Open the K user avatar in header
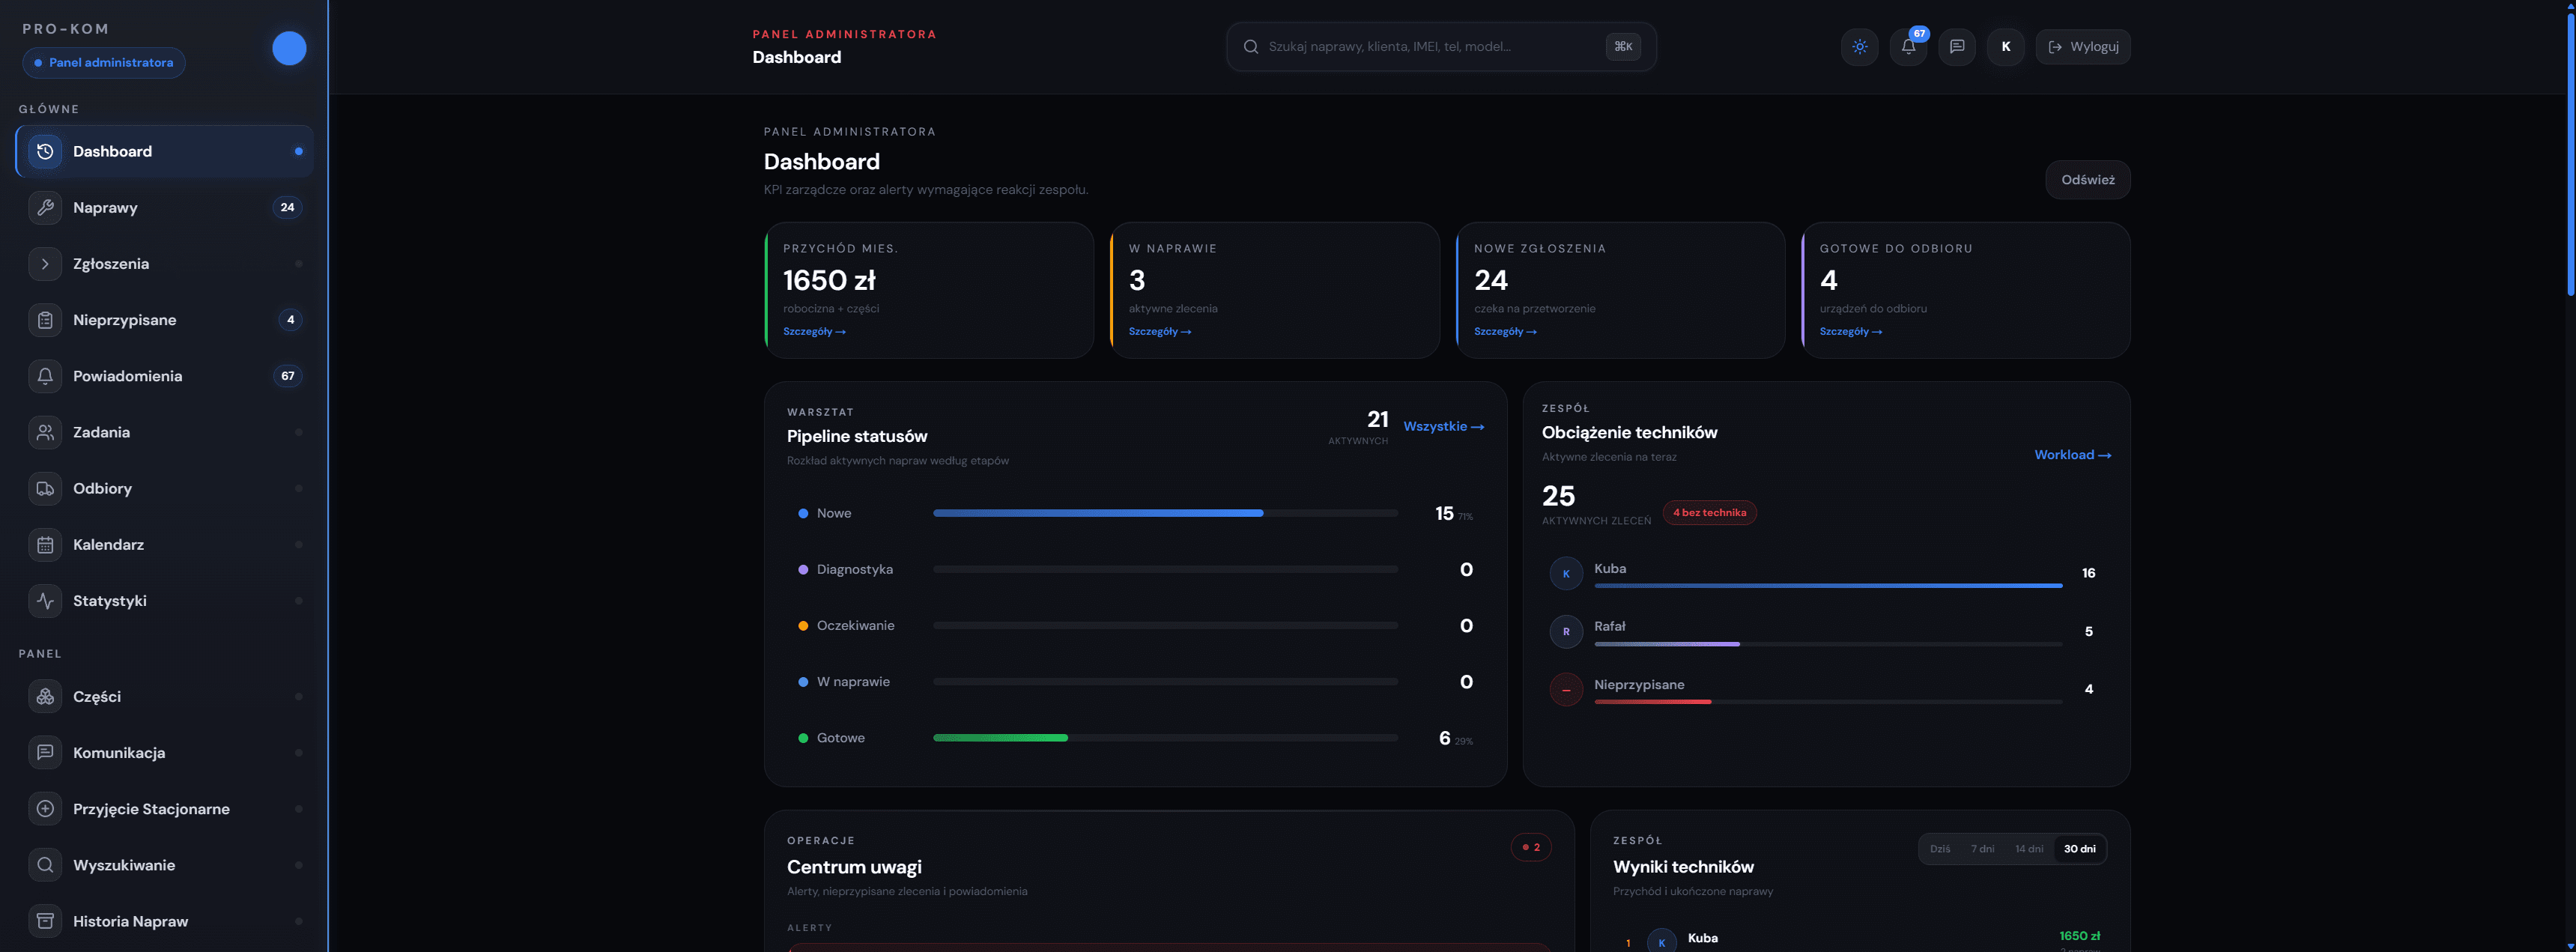The image size is (2576, 952). (2005, 46)
